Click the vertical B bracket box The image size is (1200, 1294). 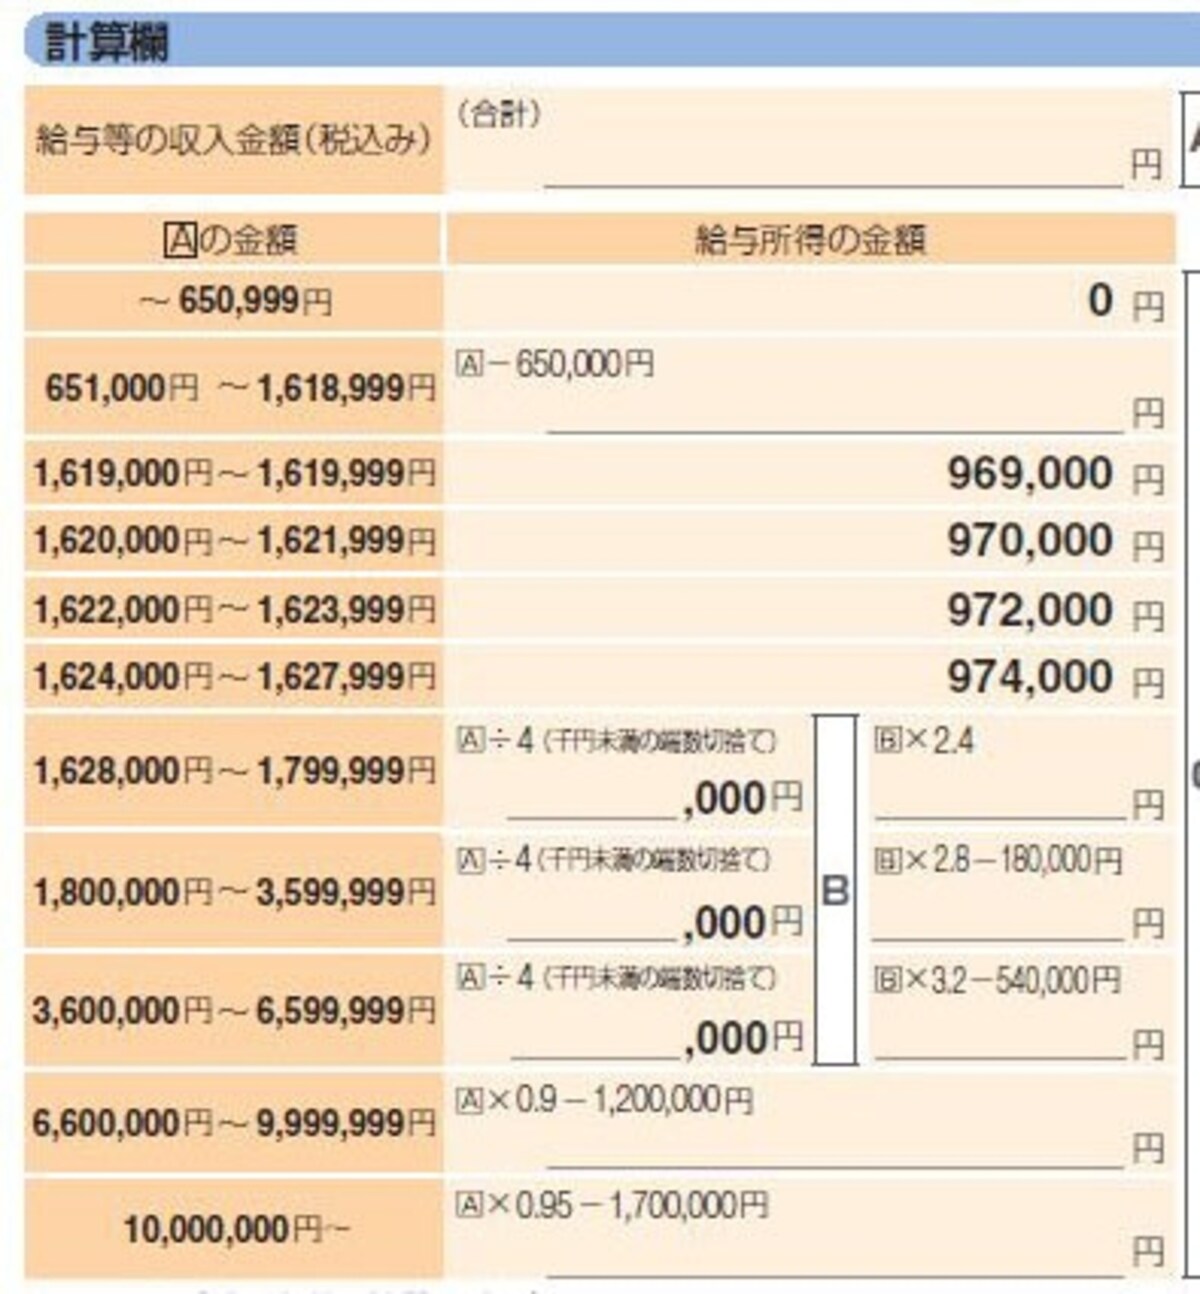point(836,889)
